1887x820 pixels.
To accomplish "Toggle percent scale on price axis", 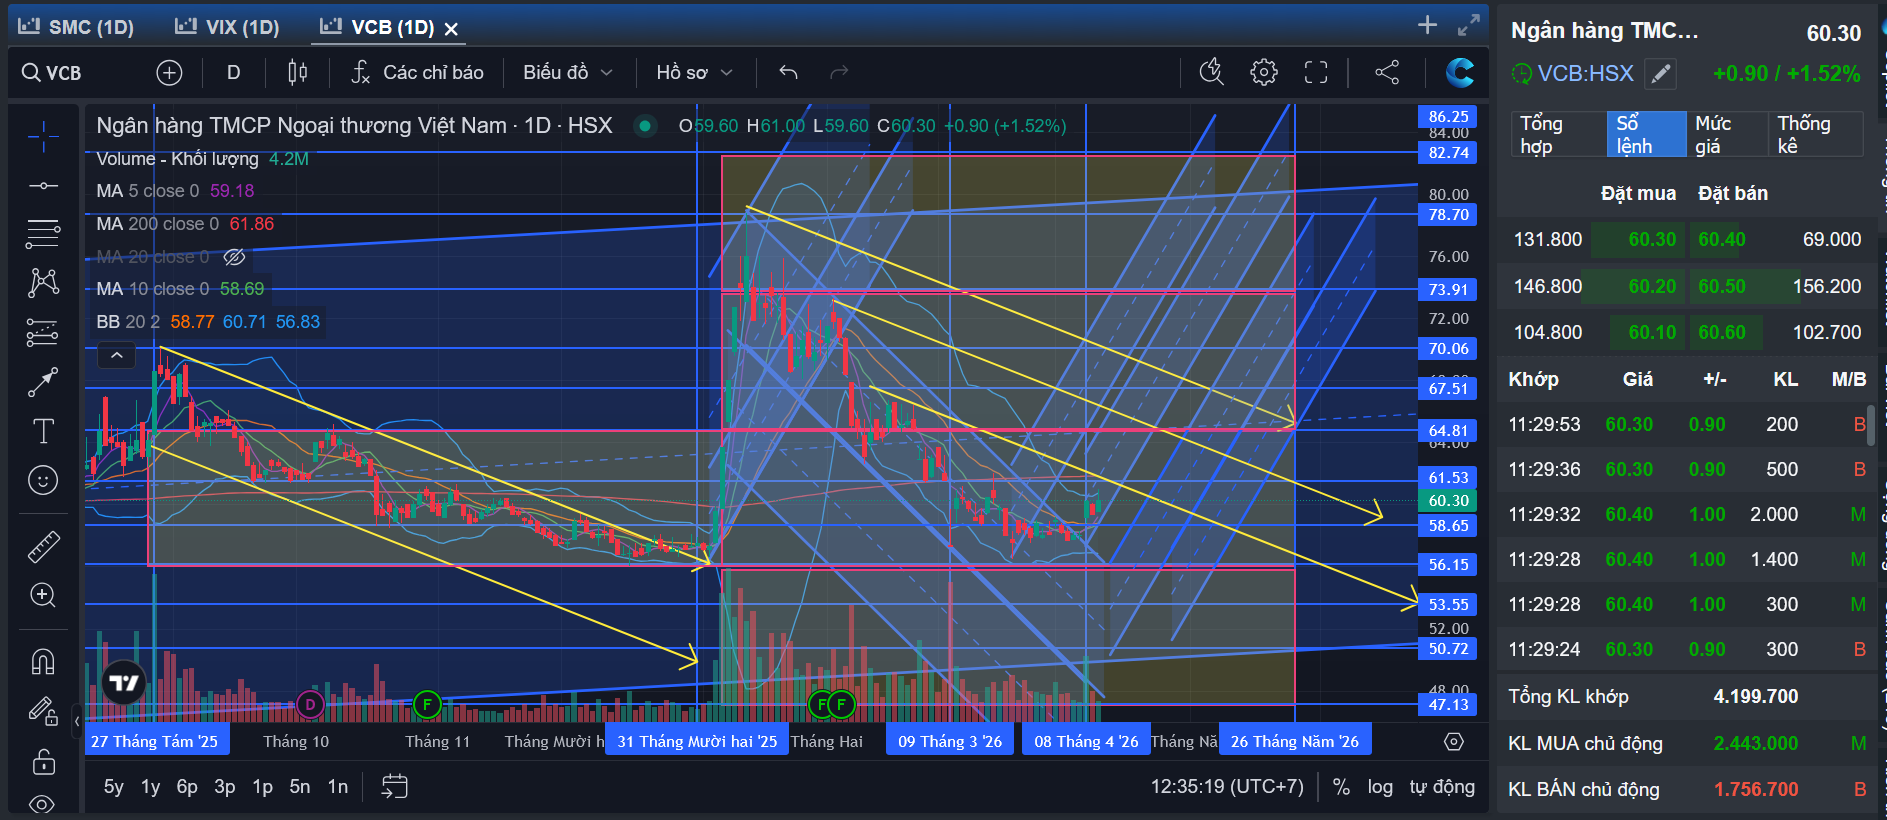I will click(x=1342, y=787).
